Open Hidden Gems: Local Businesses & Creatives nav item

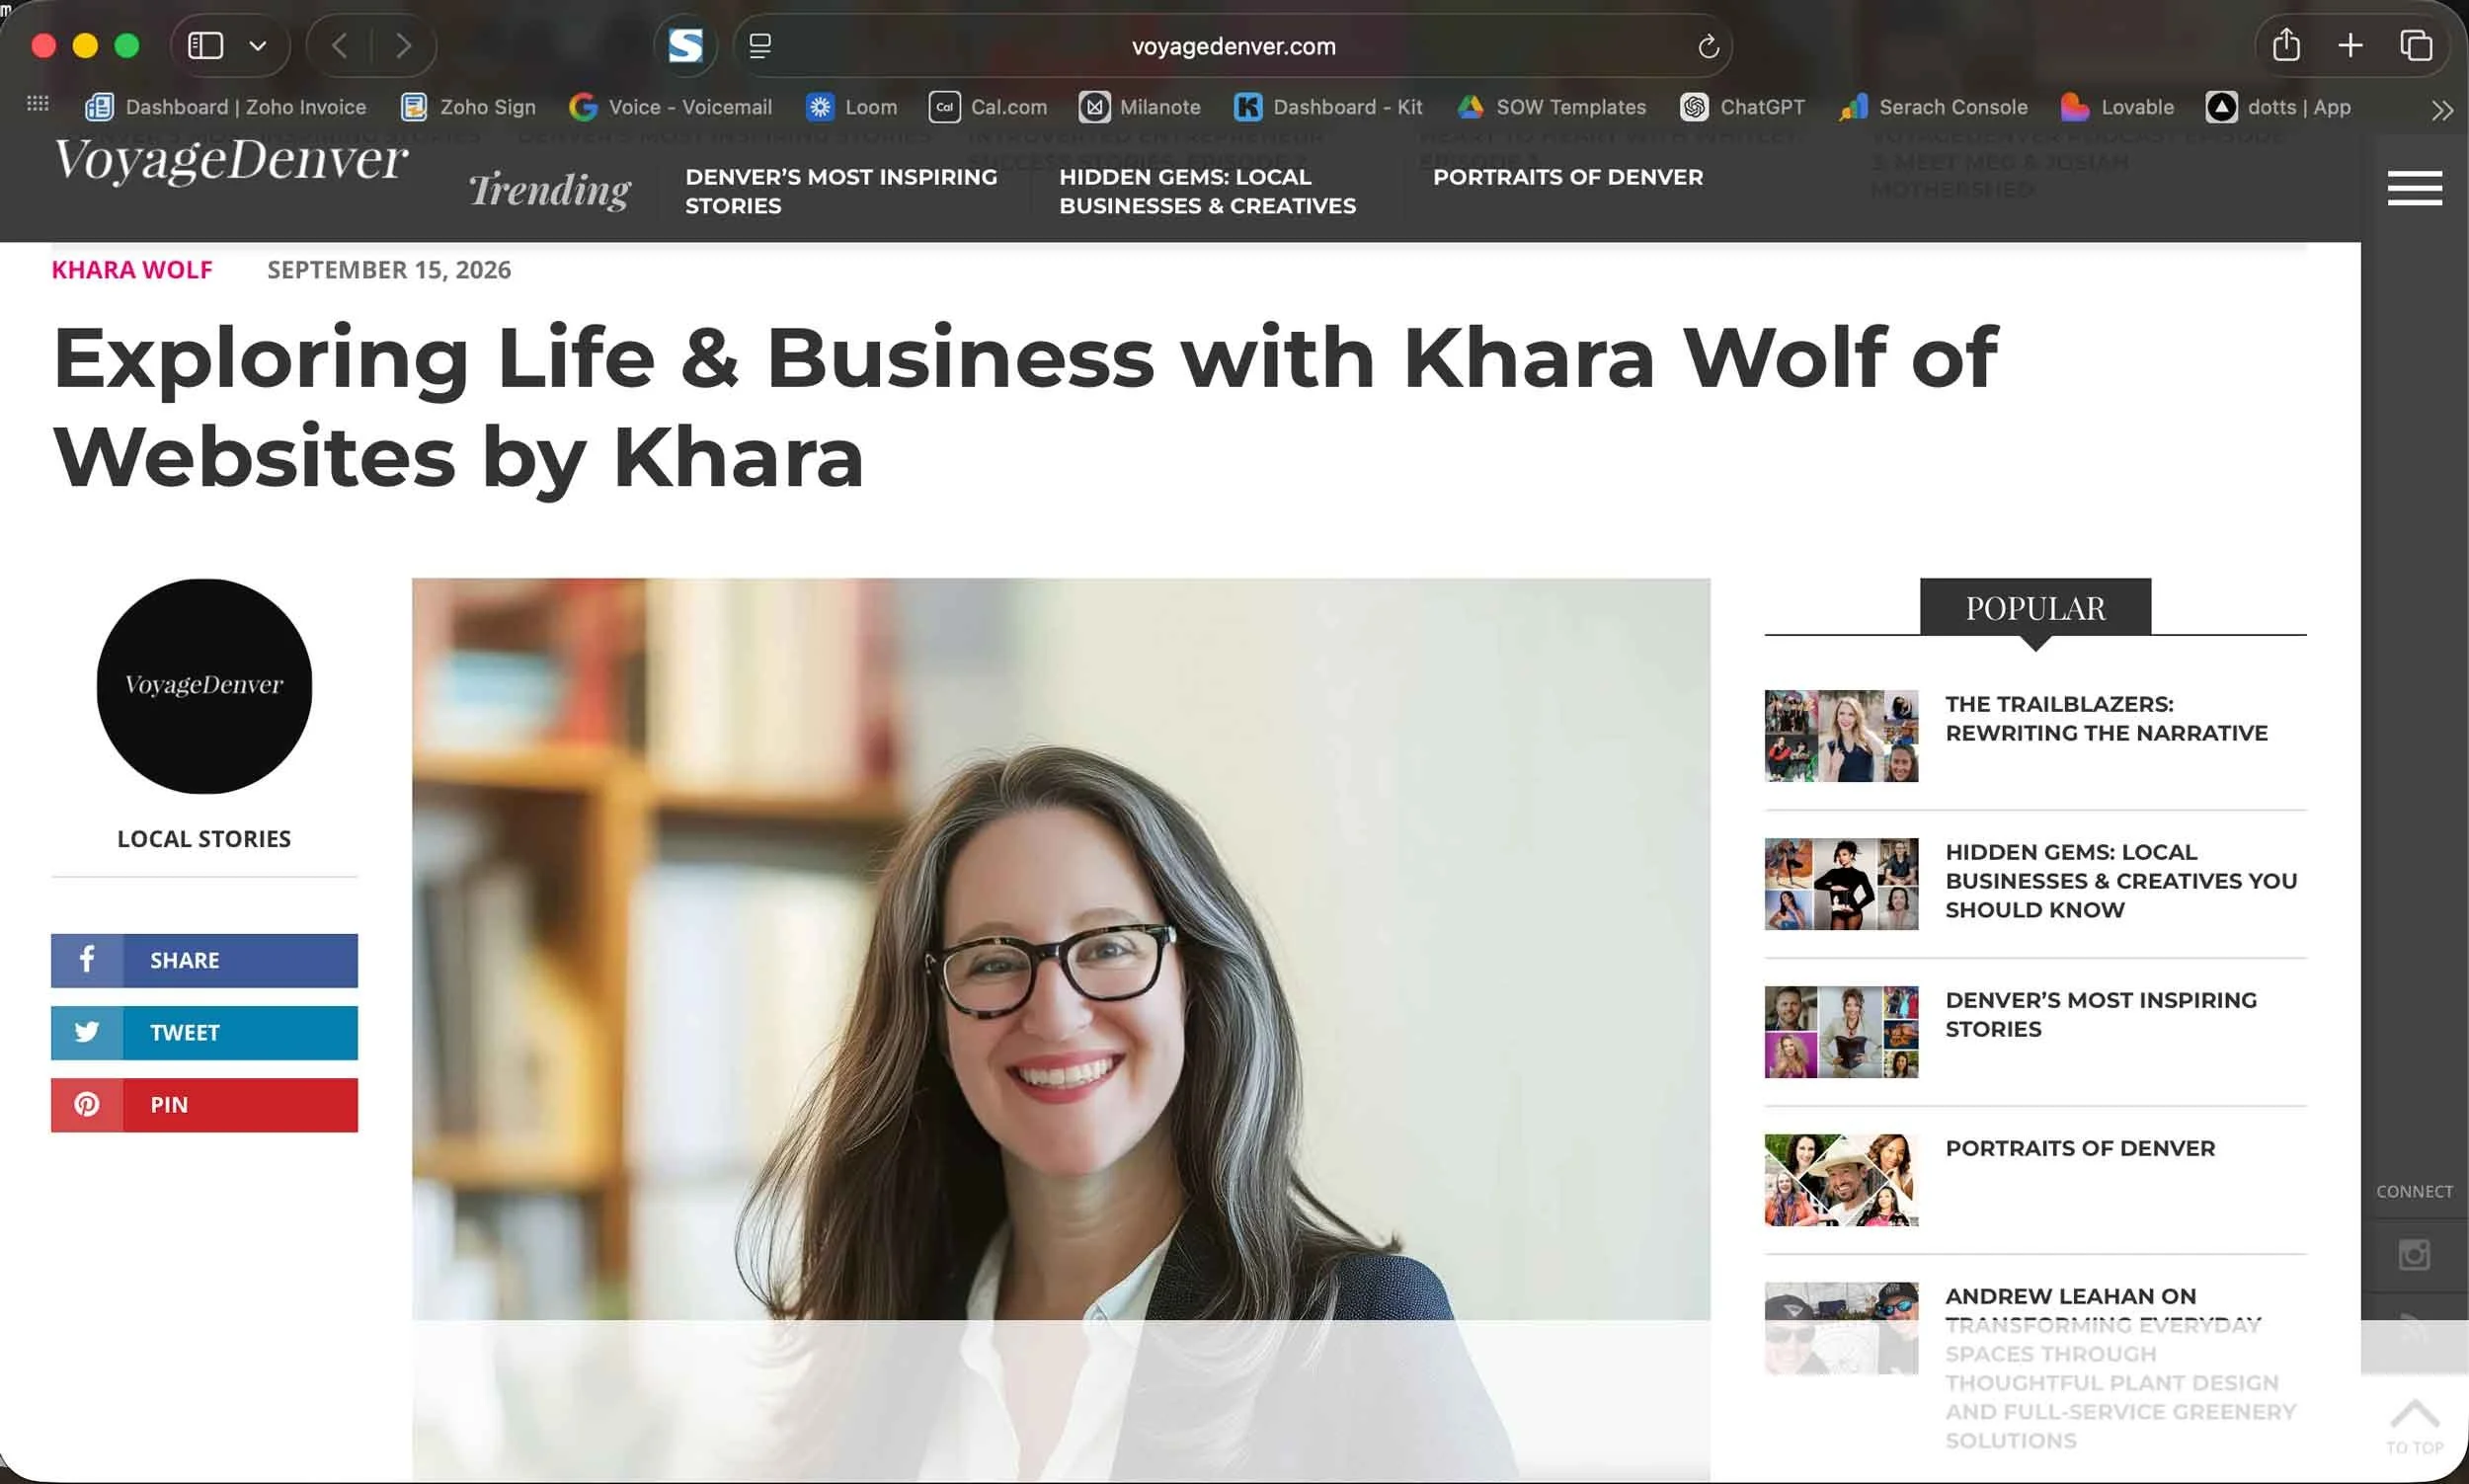point(1207,191)
